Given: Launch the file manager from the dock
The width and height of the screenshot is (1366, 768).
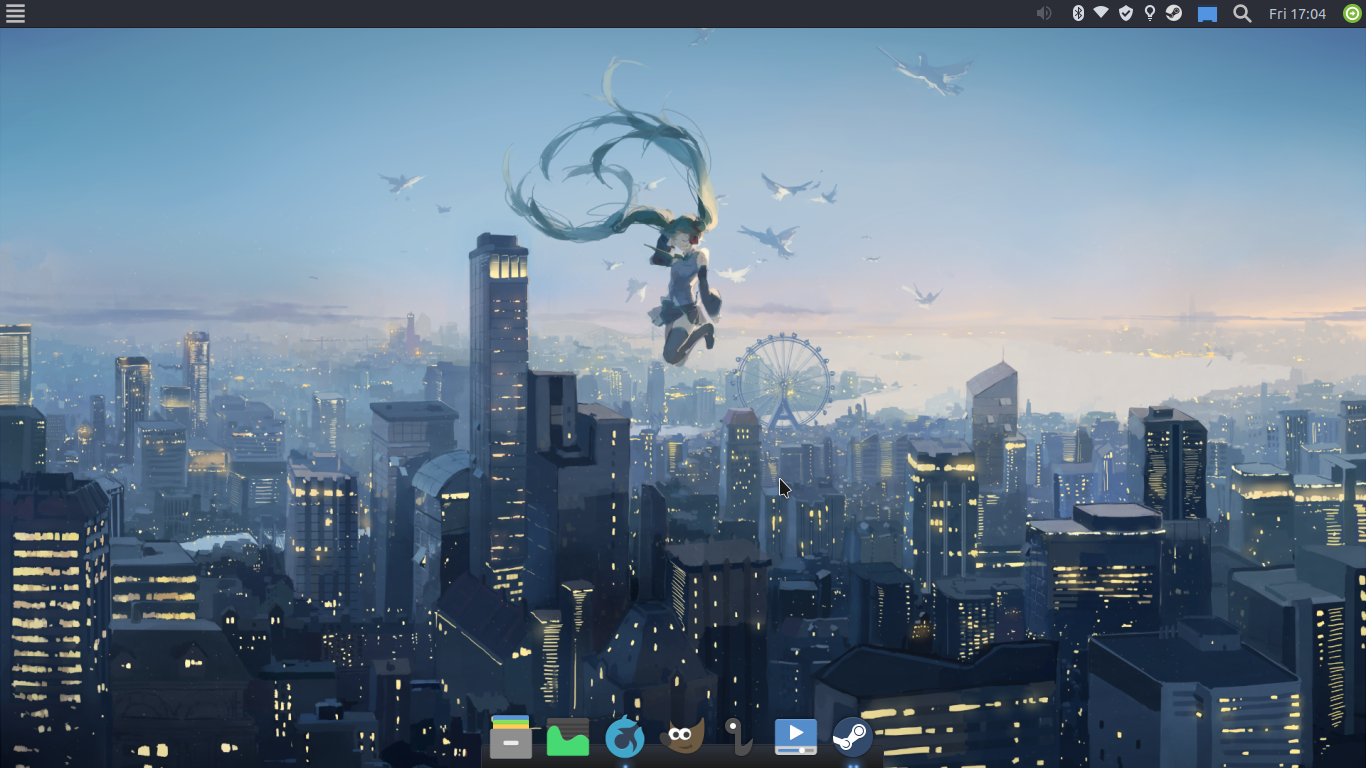Looking at the screenshot, I should pos(511,738).
